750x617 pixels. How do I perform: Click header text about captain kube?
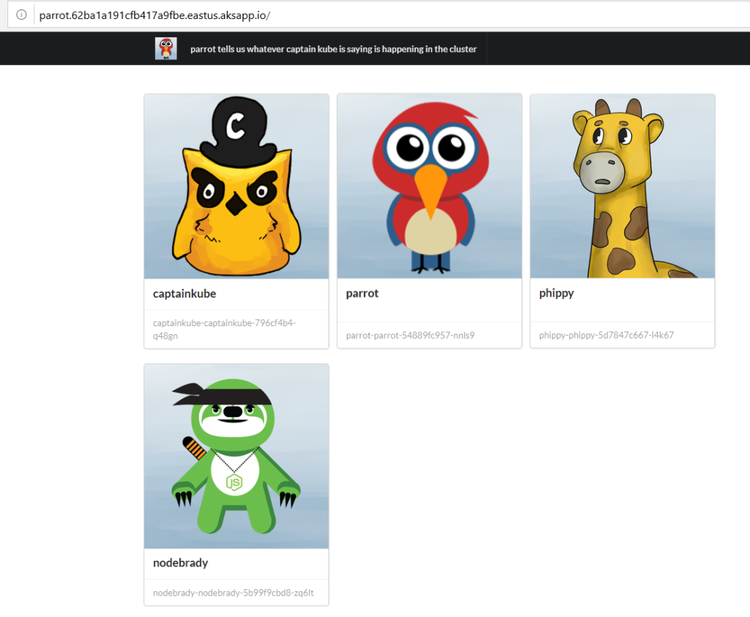click(x=333, y=49)
